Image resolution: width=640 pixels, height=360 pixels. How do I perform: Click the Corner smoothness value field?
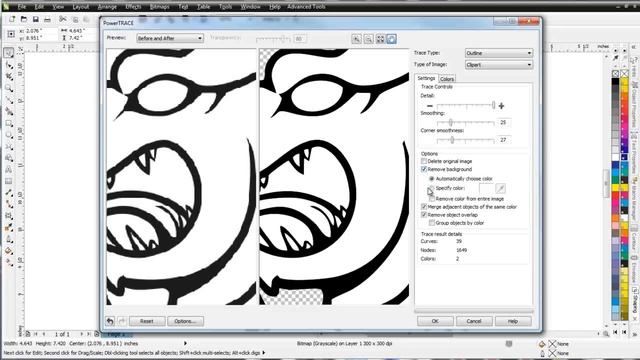coord(504,140)
